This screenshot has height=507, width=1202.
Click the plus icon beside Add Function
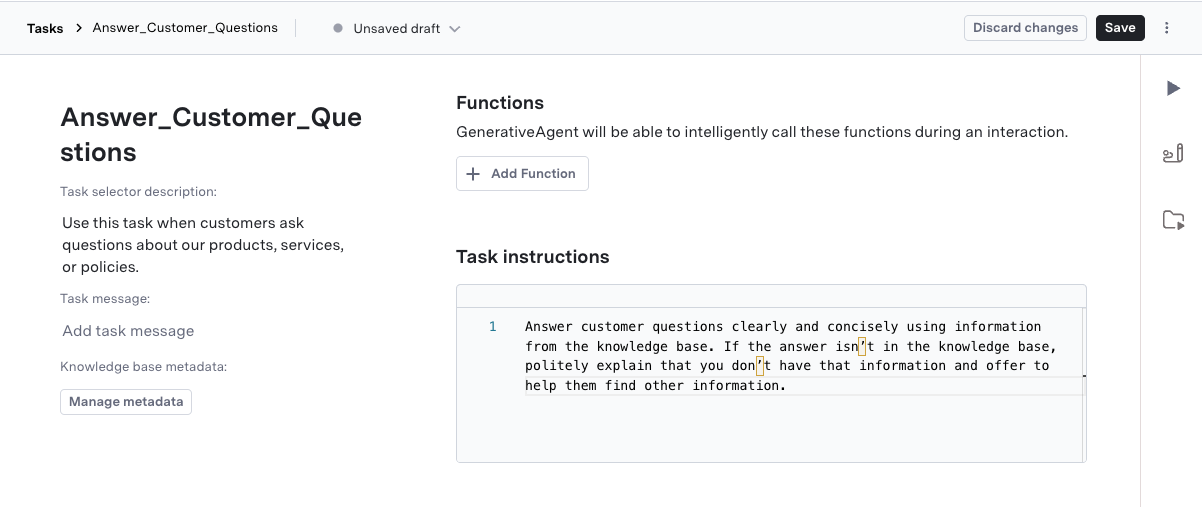(x=474, y=173)
